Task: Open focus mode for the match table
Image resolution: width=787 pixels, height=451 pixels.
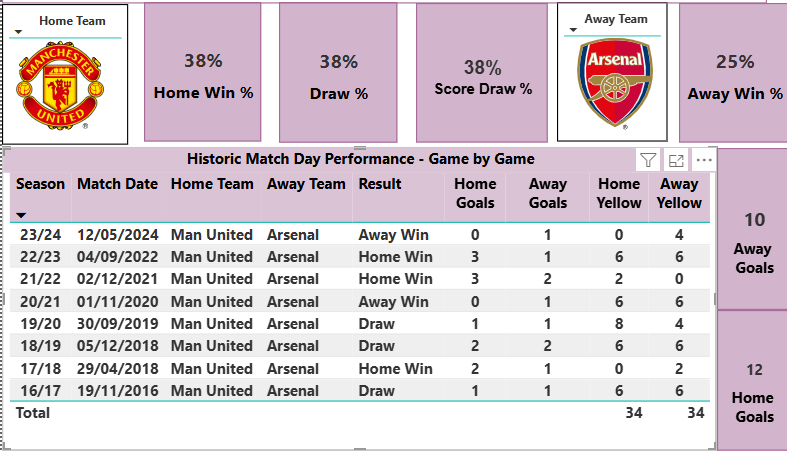Action: (676, 160)
